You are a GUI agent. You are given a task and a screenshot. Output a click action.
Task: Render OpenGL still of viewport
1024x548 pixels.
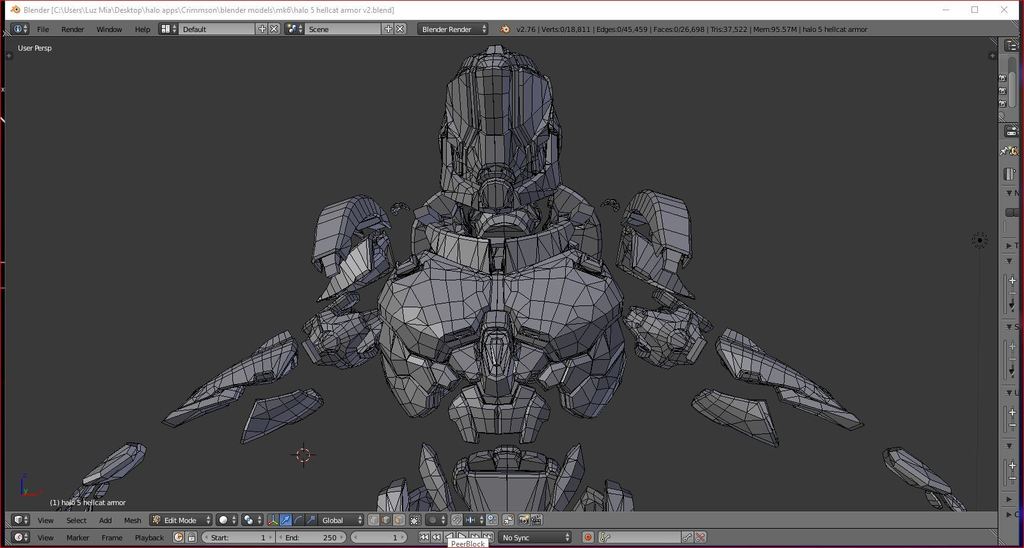(x=524, y=520)
